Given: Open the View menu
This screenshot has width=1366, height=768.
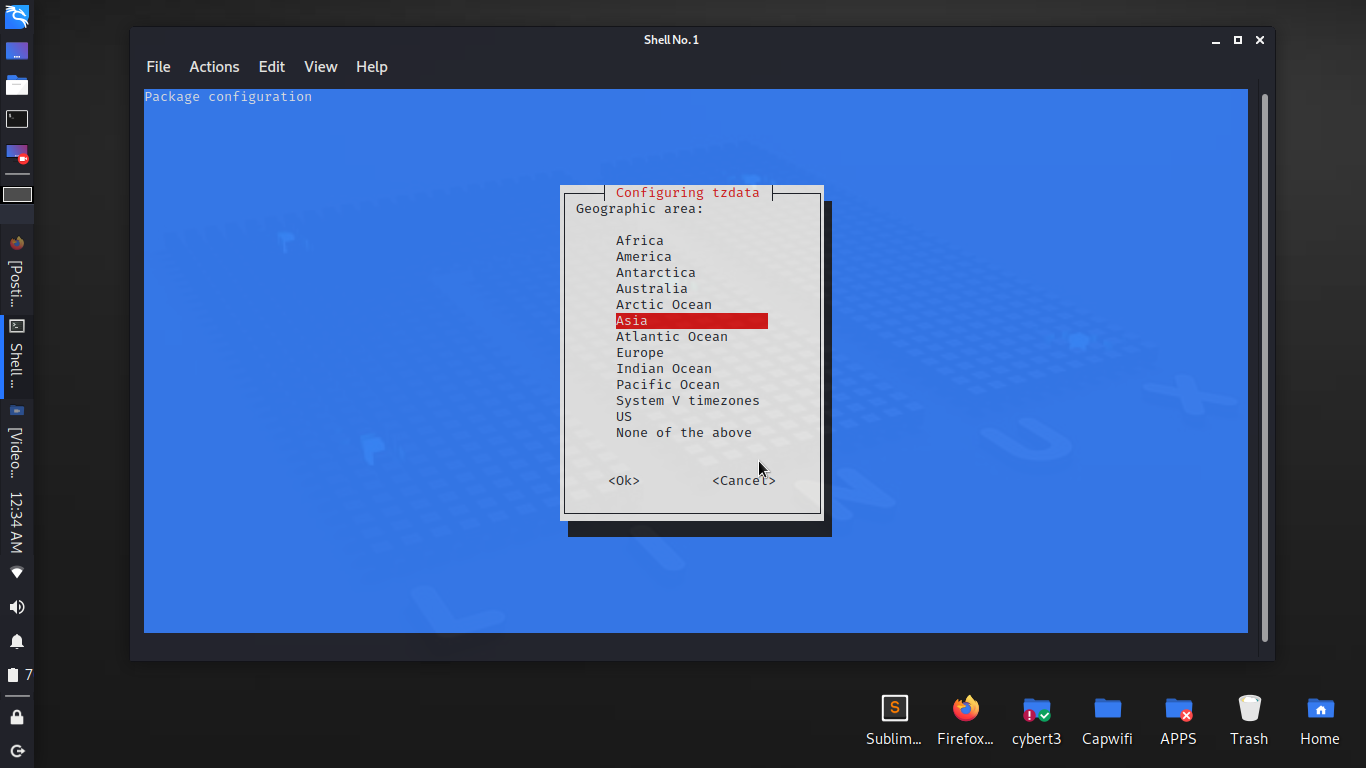Looking at the screenshot, I should pyautogui.click(x=321, y=67).
